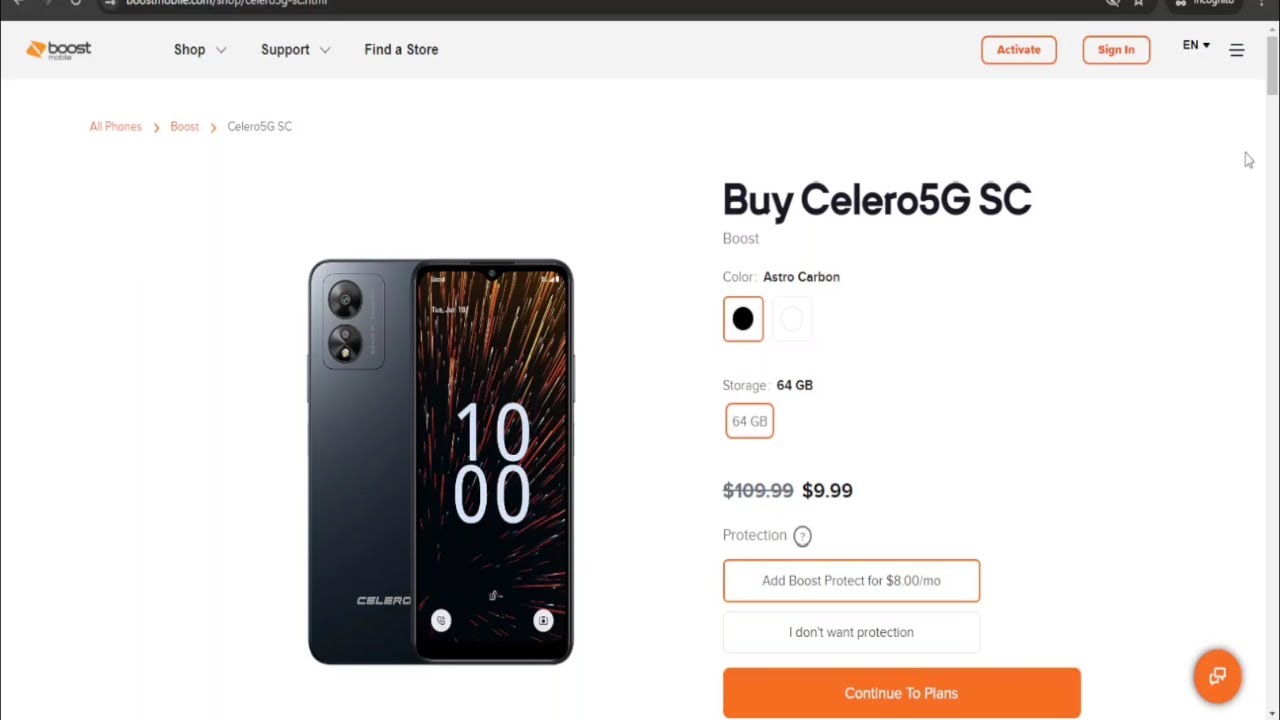The height and width of the screenshot is (720, 1280).
Task: Select Add Boost Protect for $8.00/mo option
Action: [x=851, y=581]
